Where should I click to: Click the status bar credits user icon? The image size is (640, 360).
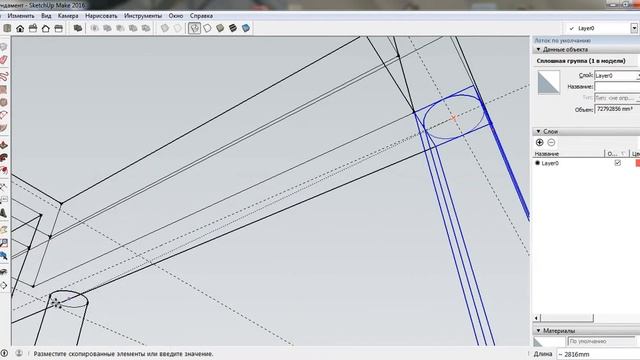coord(19,353)
